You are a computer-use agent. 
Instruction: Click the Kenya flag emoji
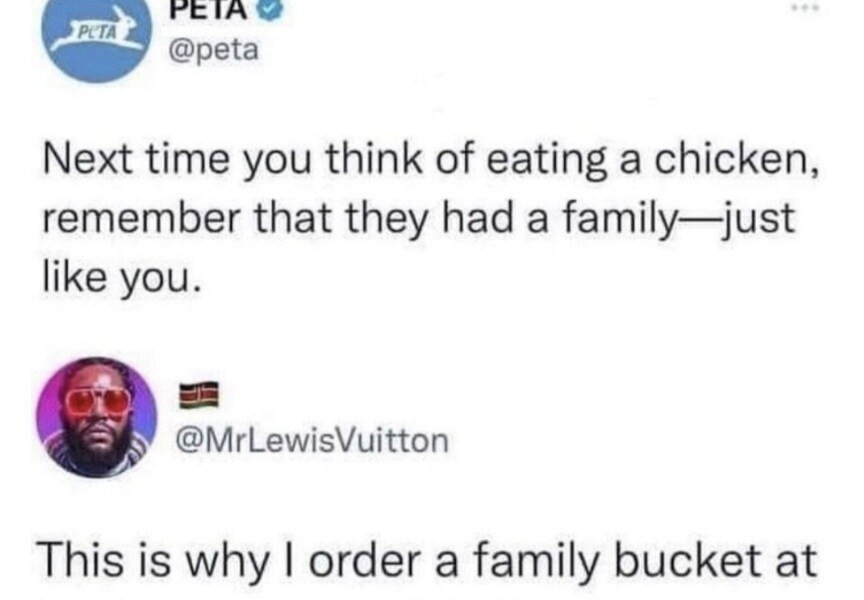tap(192, 396)
